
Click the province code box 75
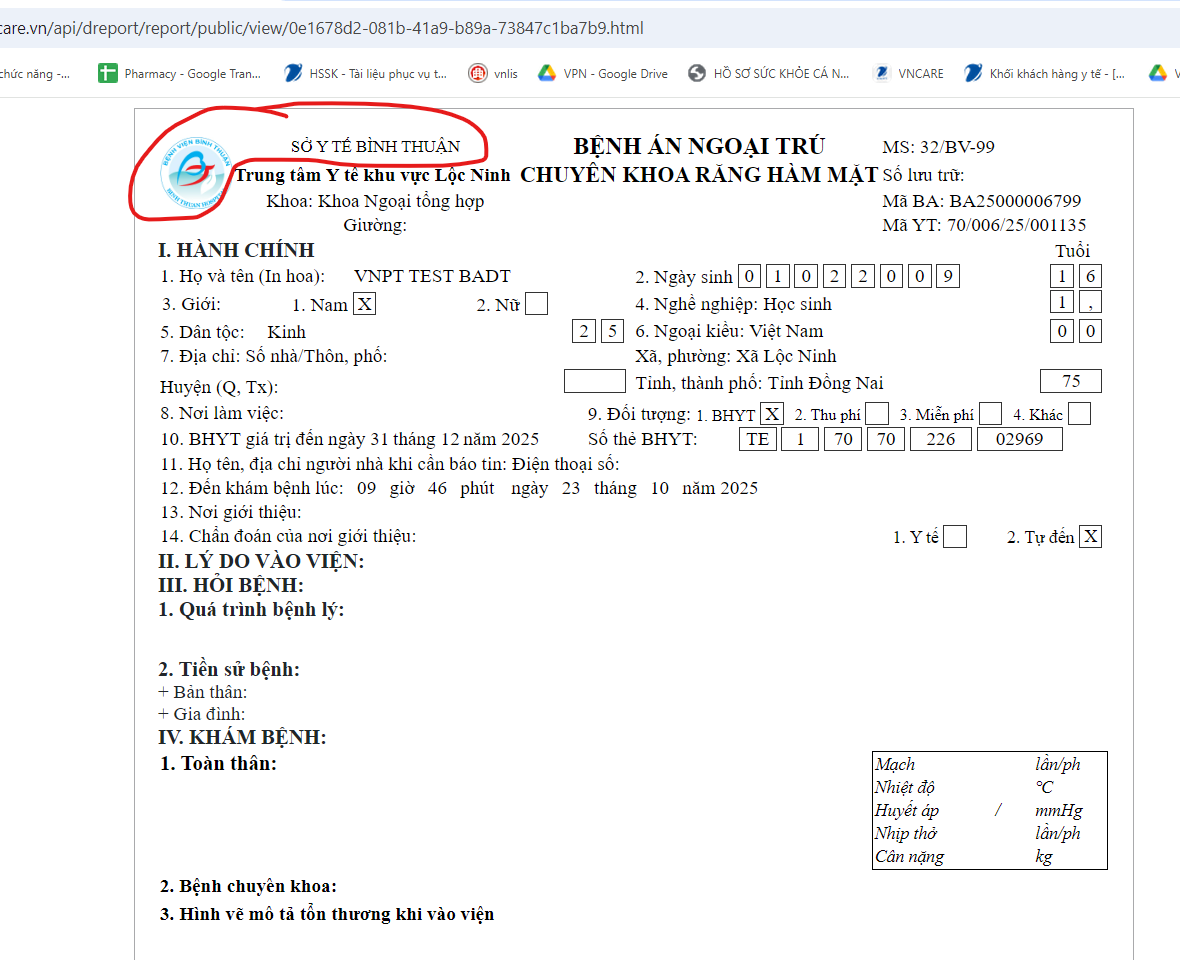tap(1071, 381)
